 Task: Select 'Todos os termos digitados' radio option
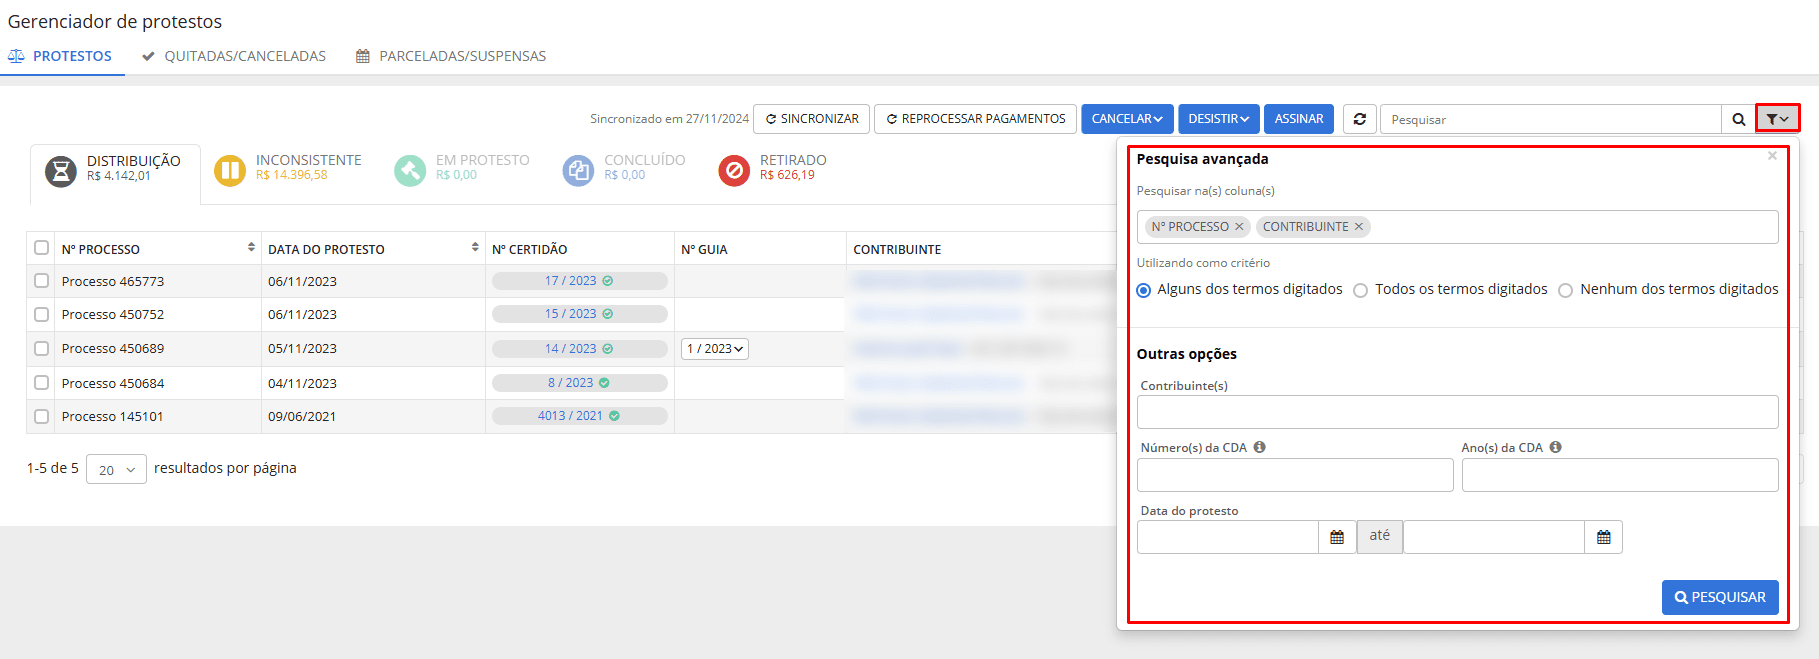click(x=1360, y=290)
